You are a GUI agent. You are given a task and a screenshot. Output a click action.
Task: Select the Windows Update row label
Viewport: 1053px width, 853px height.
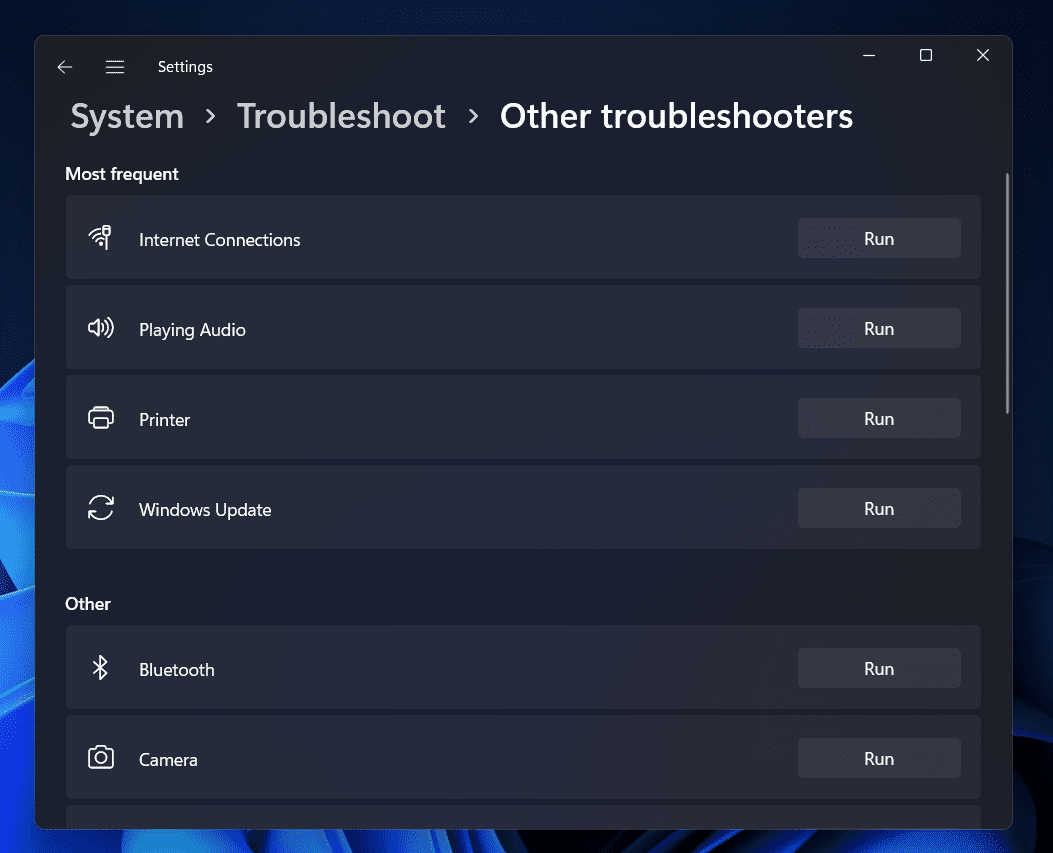[205, 510]
